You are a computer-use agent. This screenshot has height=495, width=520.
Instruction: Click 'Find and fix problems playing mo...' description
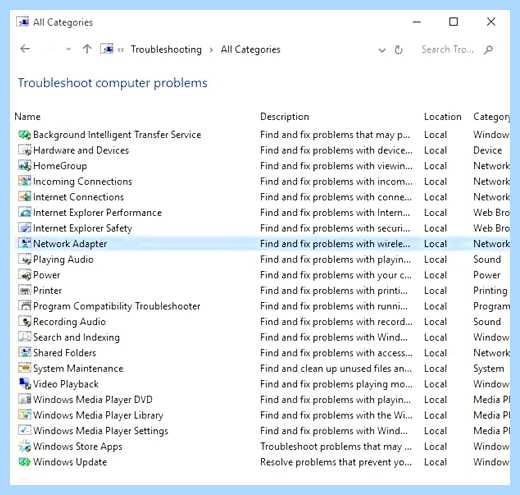pos(336,384)
